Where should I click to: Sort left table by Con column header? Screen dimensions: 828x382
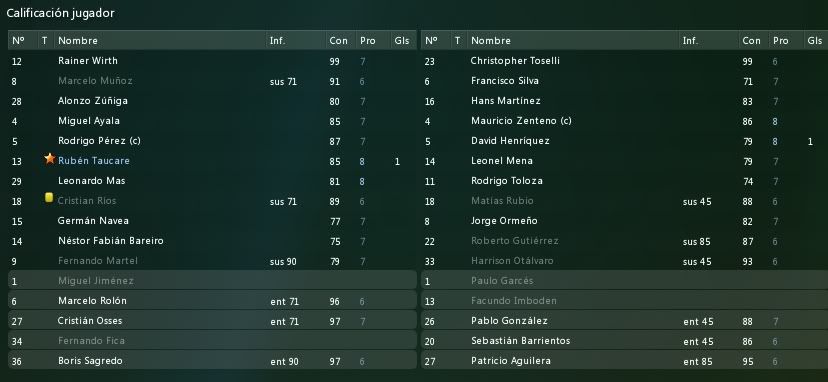pyautogui.click(x=338, y=41)
